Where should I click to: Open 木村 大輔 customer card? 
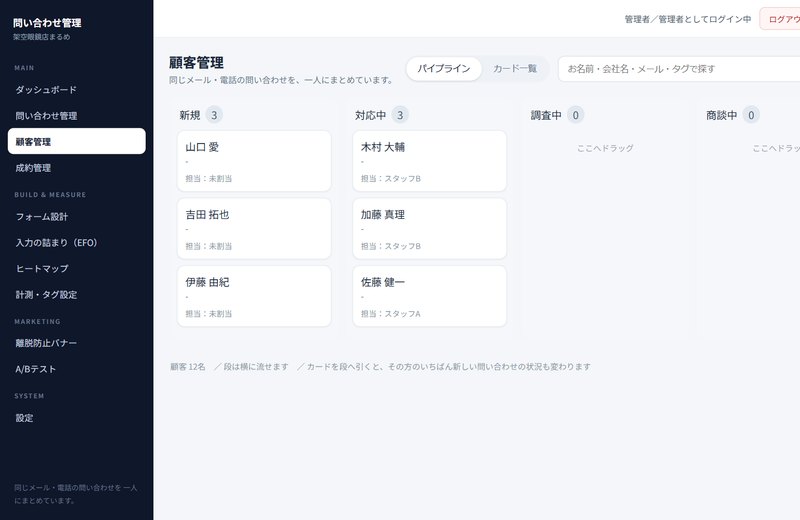point(430,161)
